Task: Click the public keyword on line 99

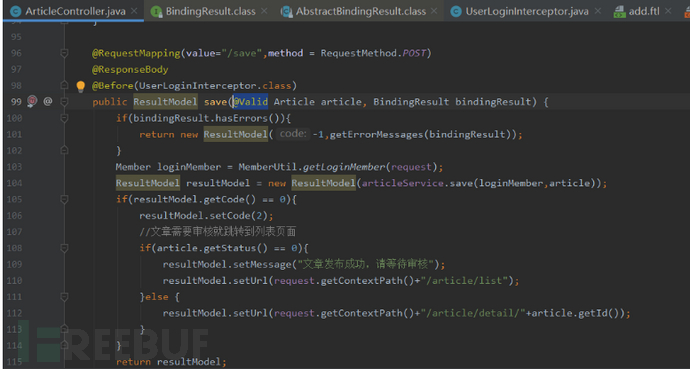Action: point(110,102)
